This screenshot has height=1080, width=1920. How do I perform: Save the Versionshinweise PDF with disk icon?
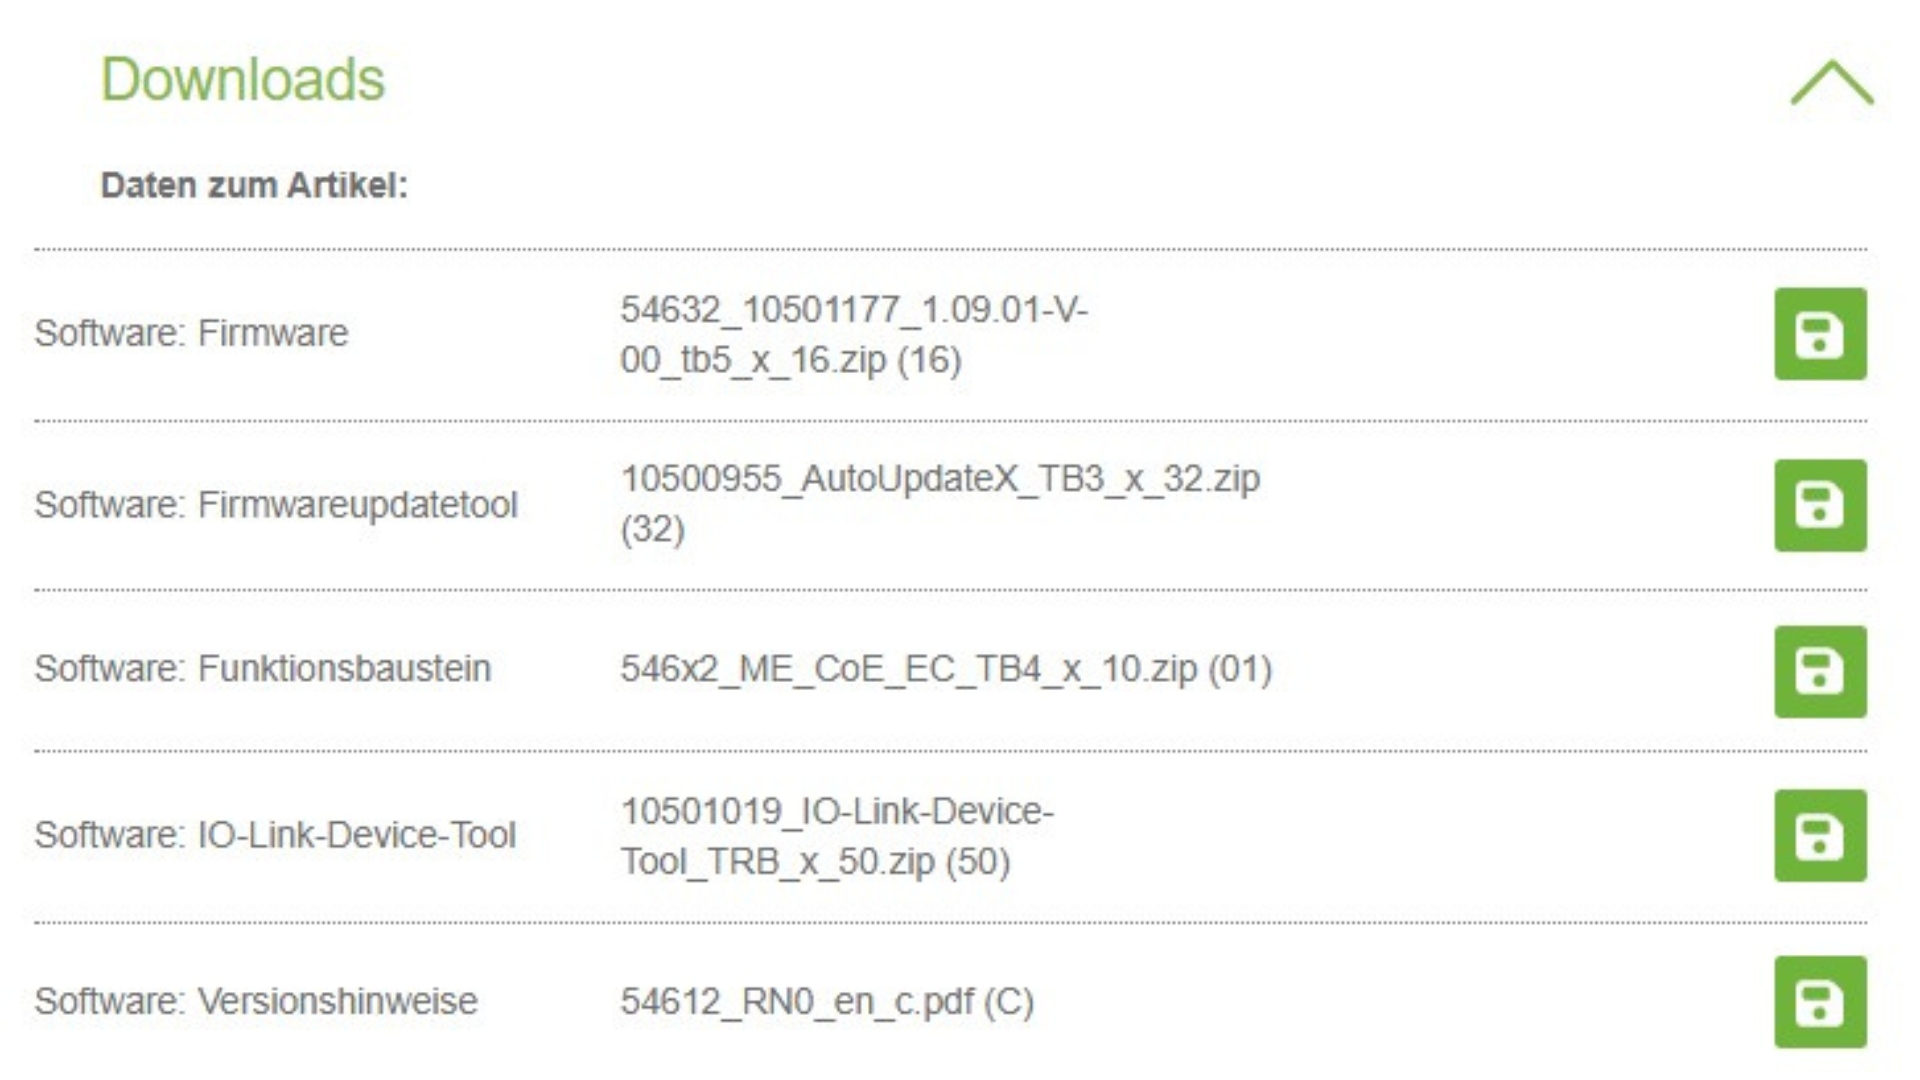[x=1820, y=1001]
